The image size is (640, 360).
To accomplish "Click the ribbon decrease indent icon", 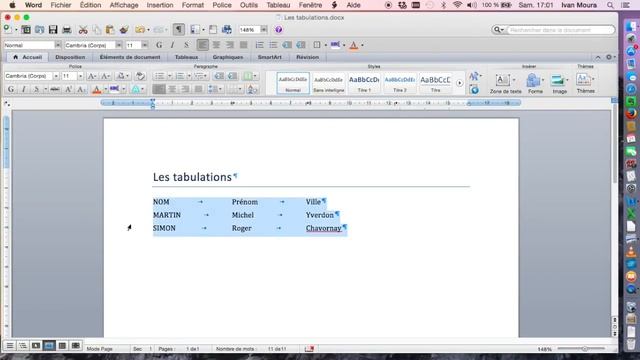I will pyautogui.click(x=219, y=76).
